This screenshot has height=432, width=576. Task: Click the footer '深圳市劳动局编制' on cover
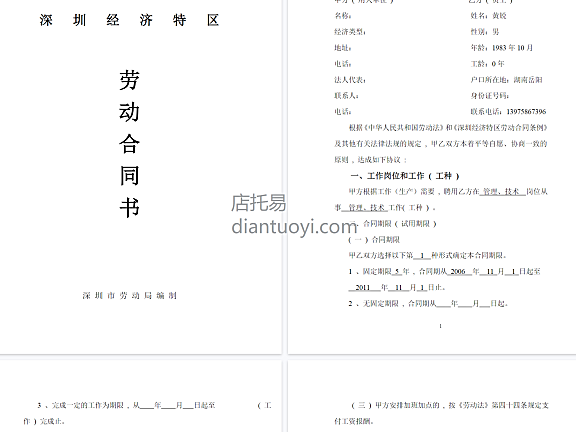pos(130,295)
